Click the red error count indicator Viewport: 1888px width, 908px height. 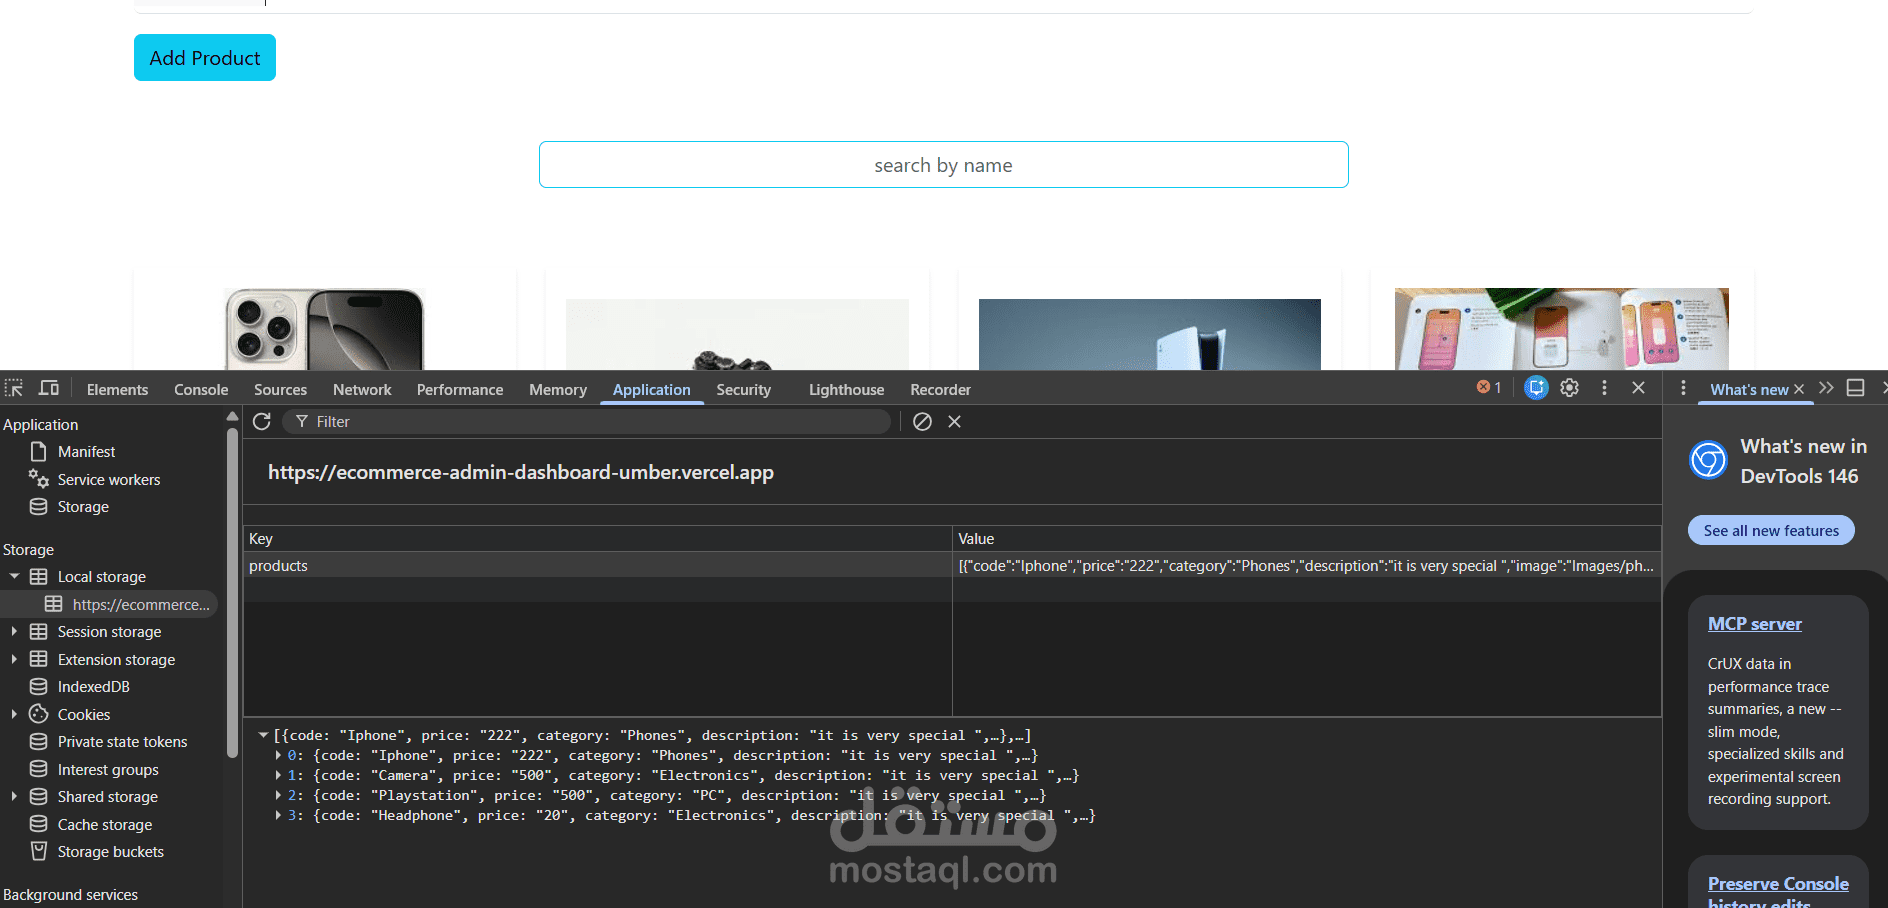[1489, 388]
